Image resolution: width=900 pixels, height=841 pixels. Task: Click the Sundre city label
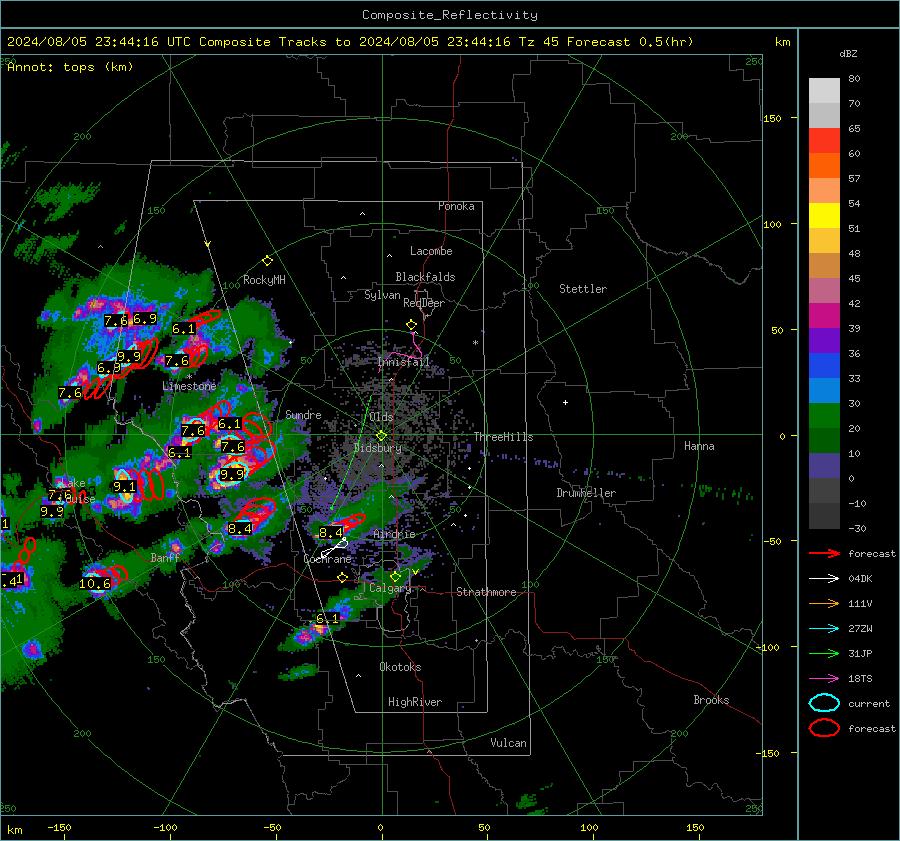[303, 414]
